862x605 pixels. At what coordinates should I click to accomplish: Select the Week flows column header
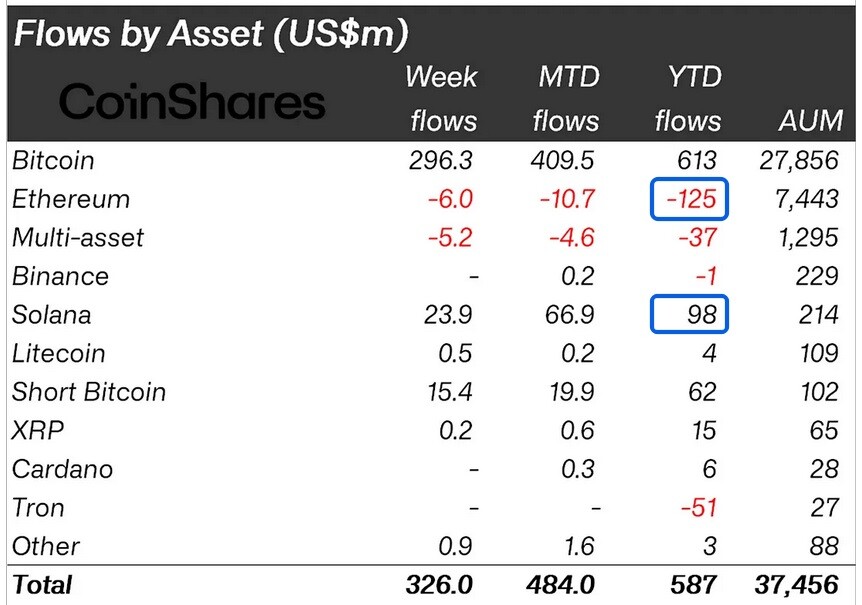tap(443, 99)
